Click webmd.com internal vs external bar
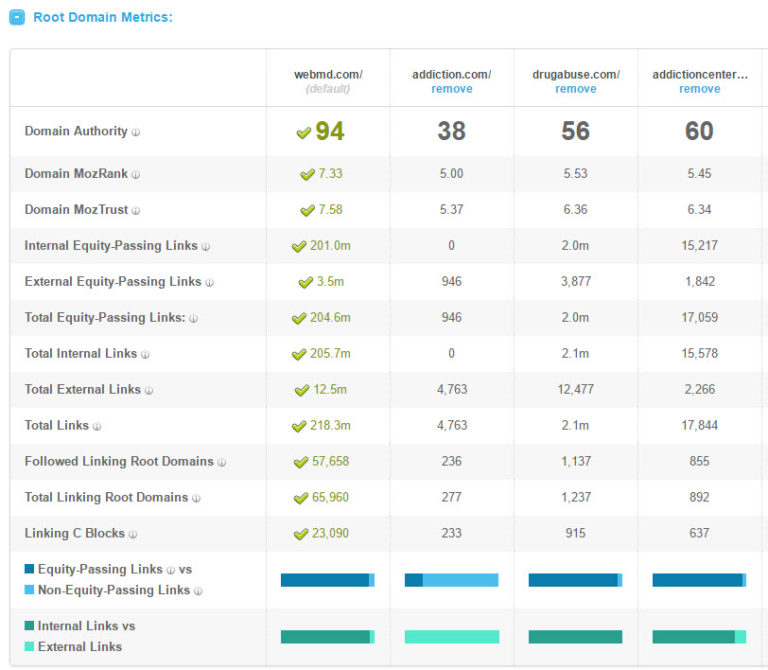 coord(328,637)
